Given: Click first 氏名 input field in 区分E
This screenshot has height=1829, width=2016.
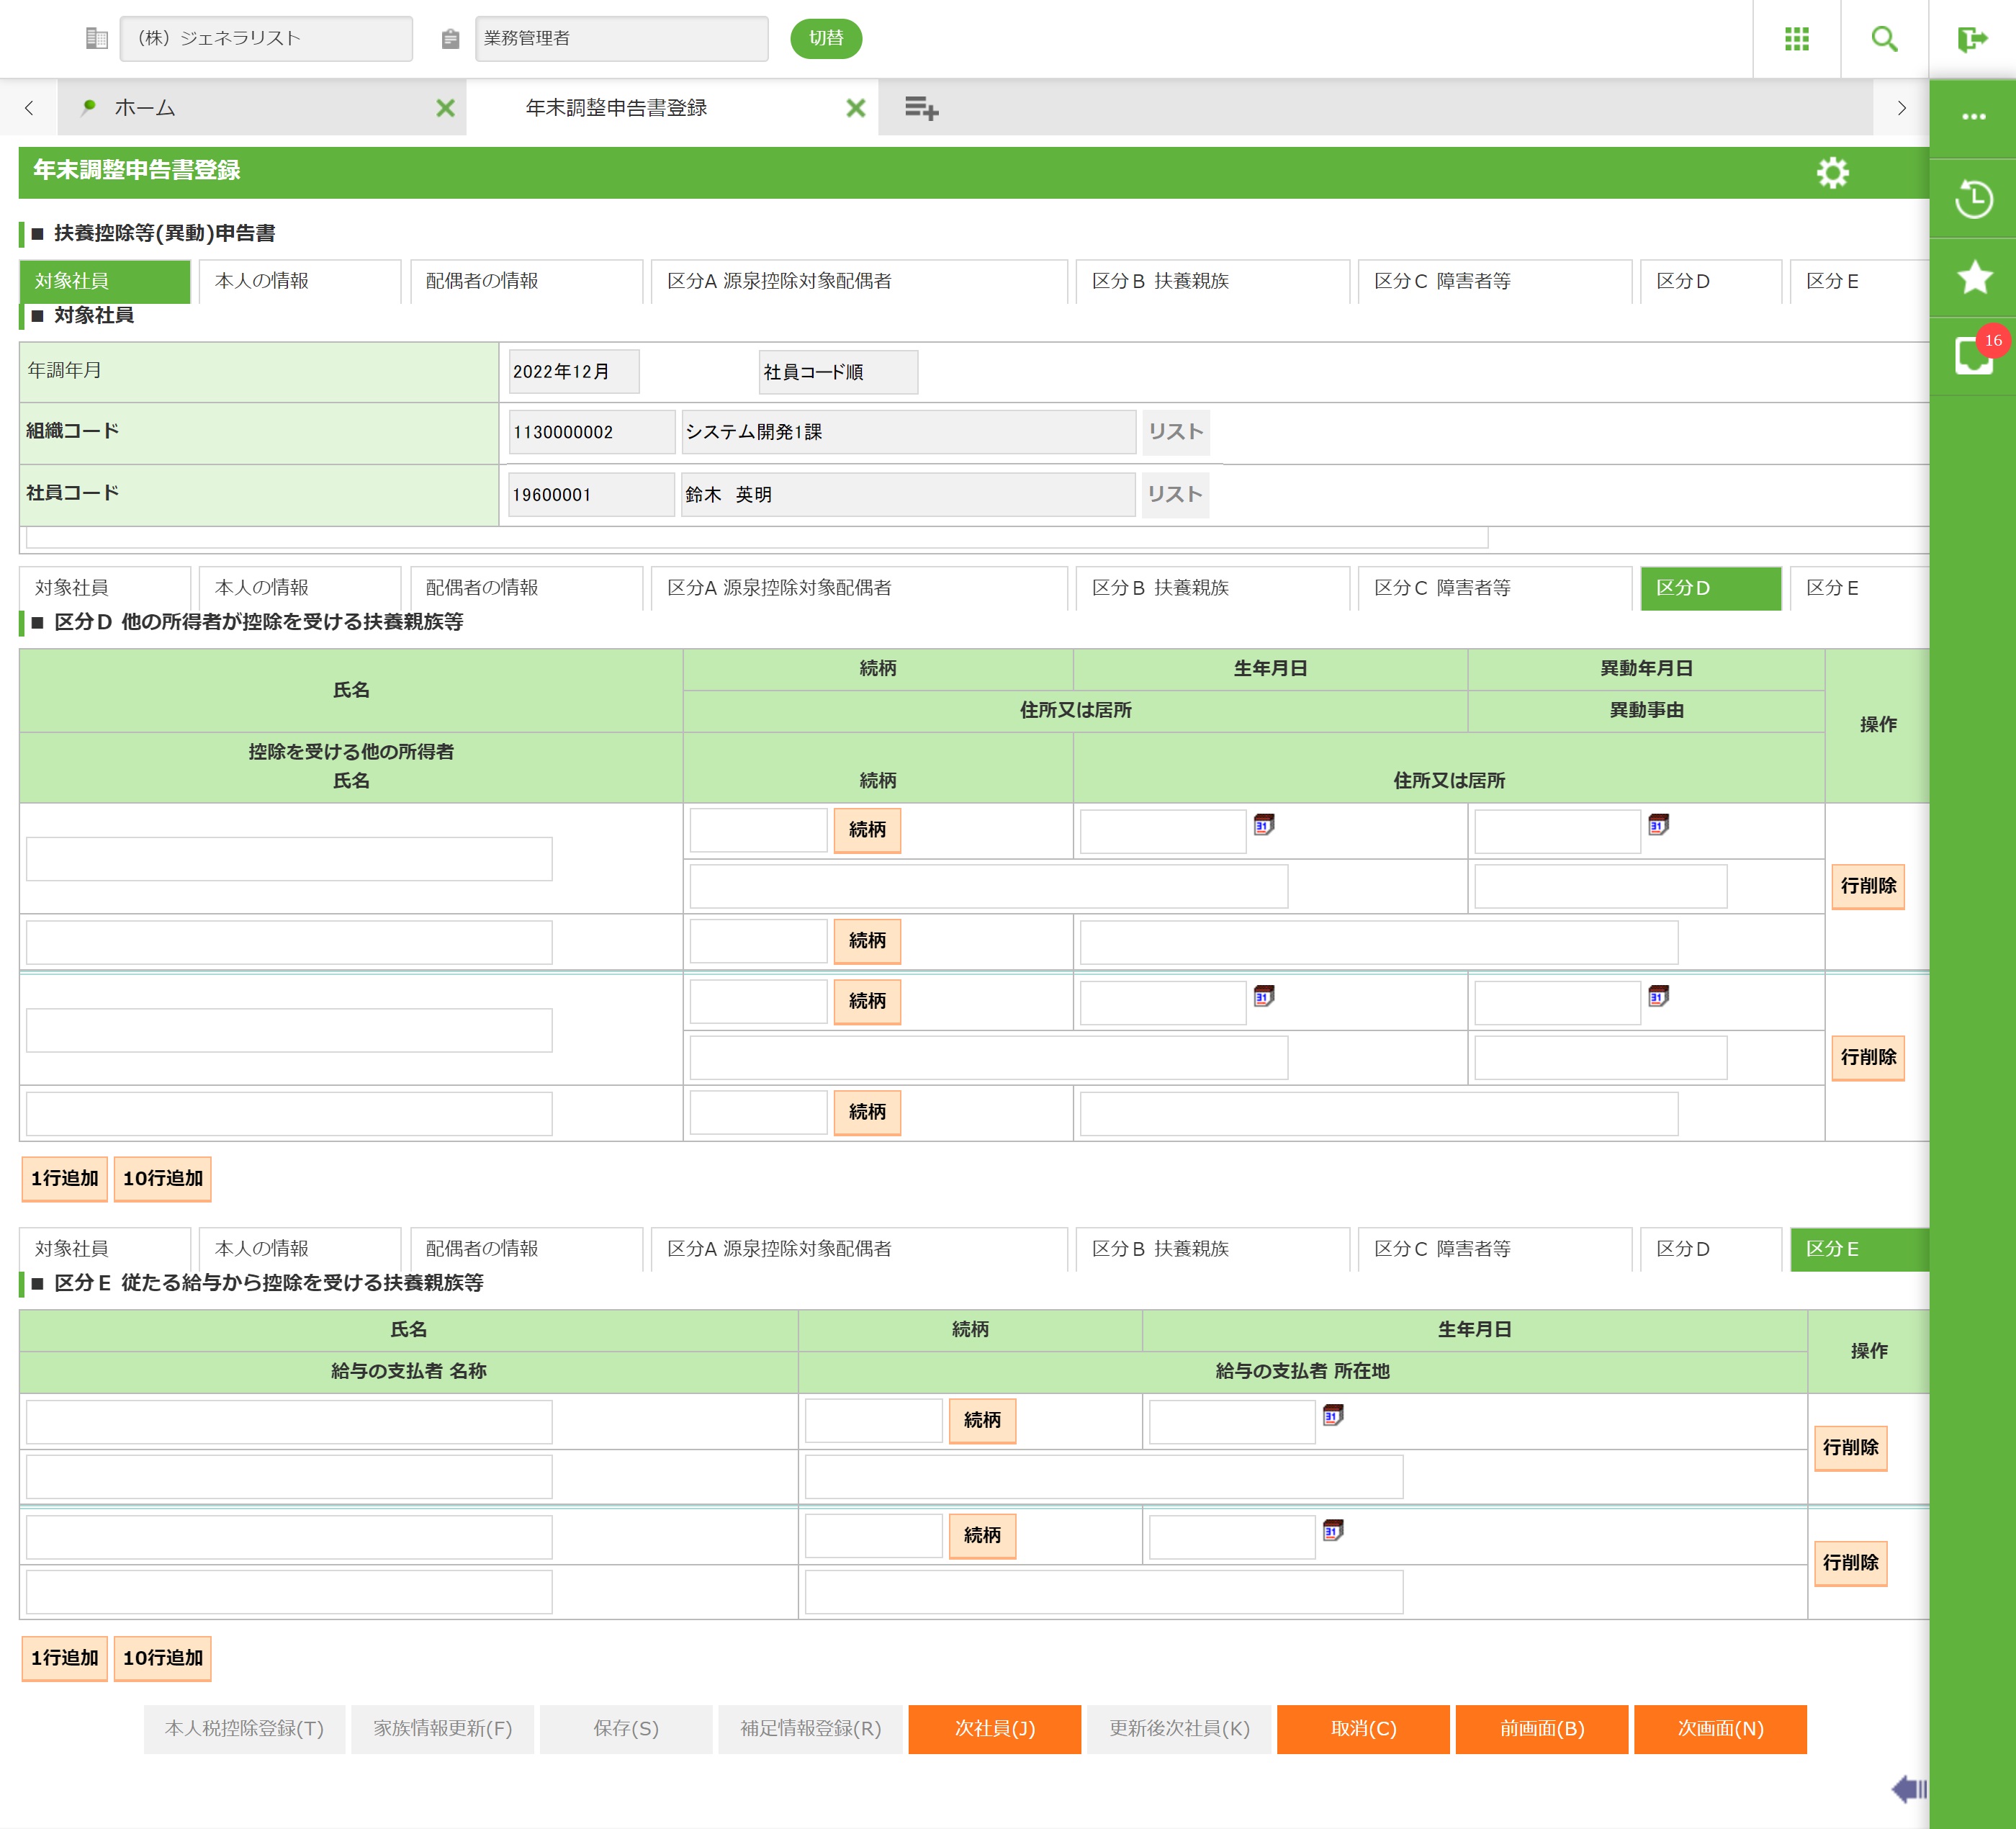Looking at the screenshot, I should click(x=289, y=1421).
